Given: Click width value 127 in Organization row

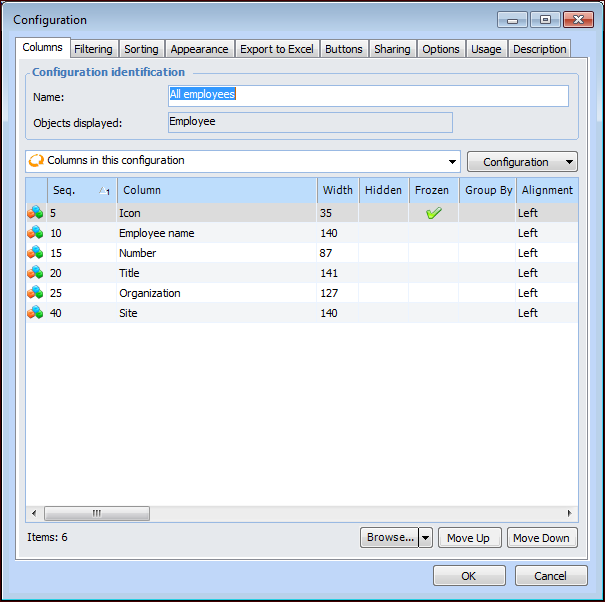Looking at the screenshot, I should [x=329, y=293].
